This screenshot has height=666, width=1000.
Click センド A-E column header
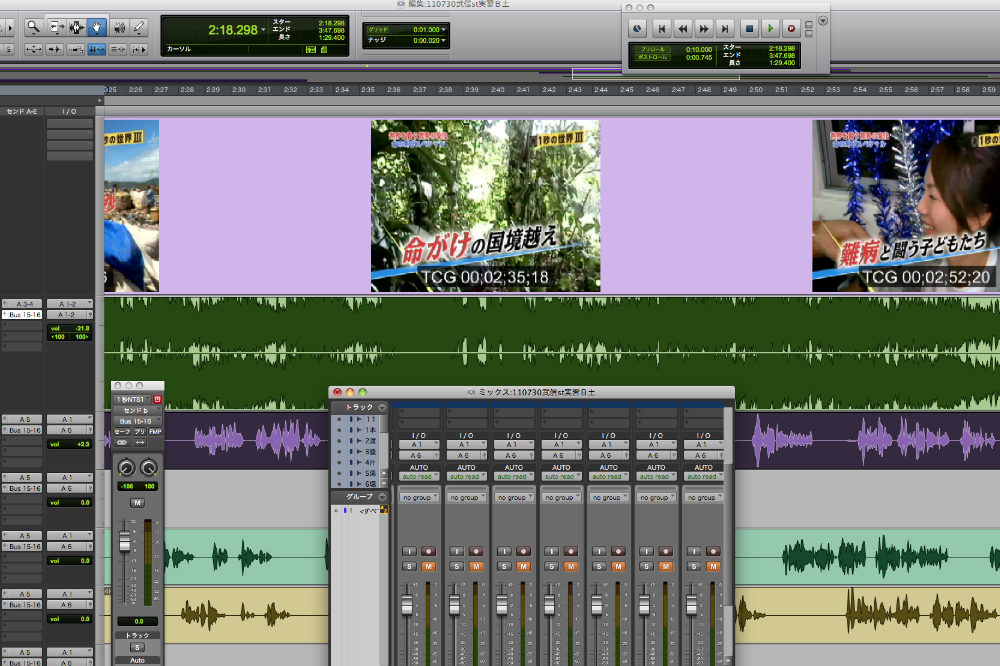[x=22, y=112]
